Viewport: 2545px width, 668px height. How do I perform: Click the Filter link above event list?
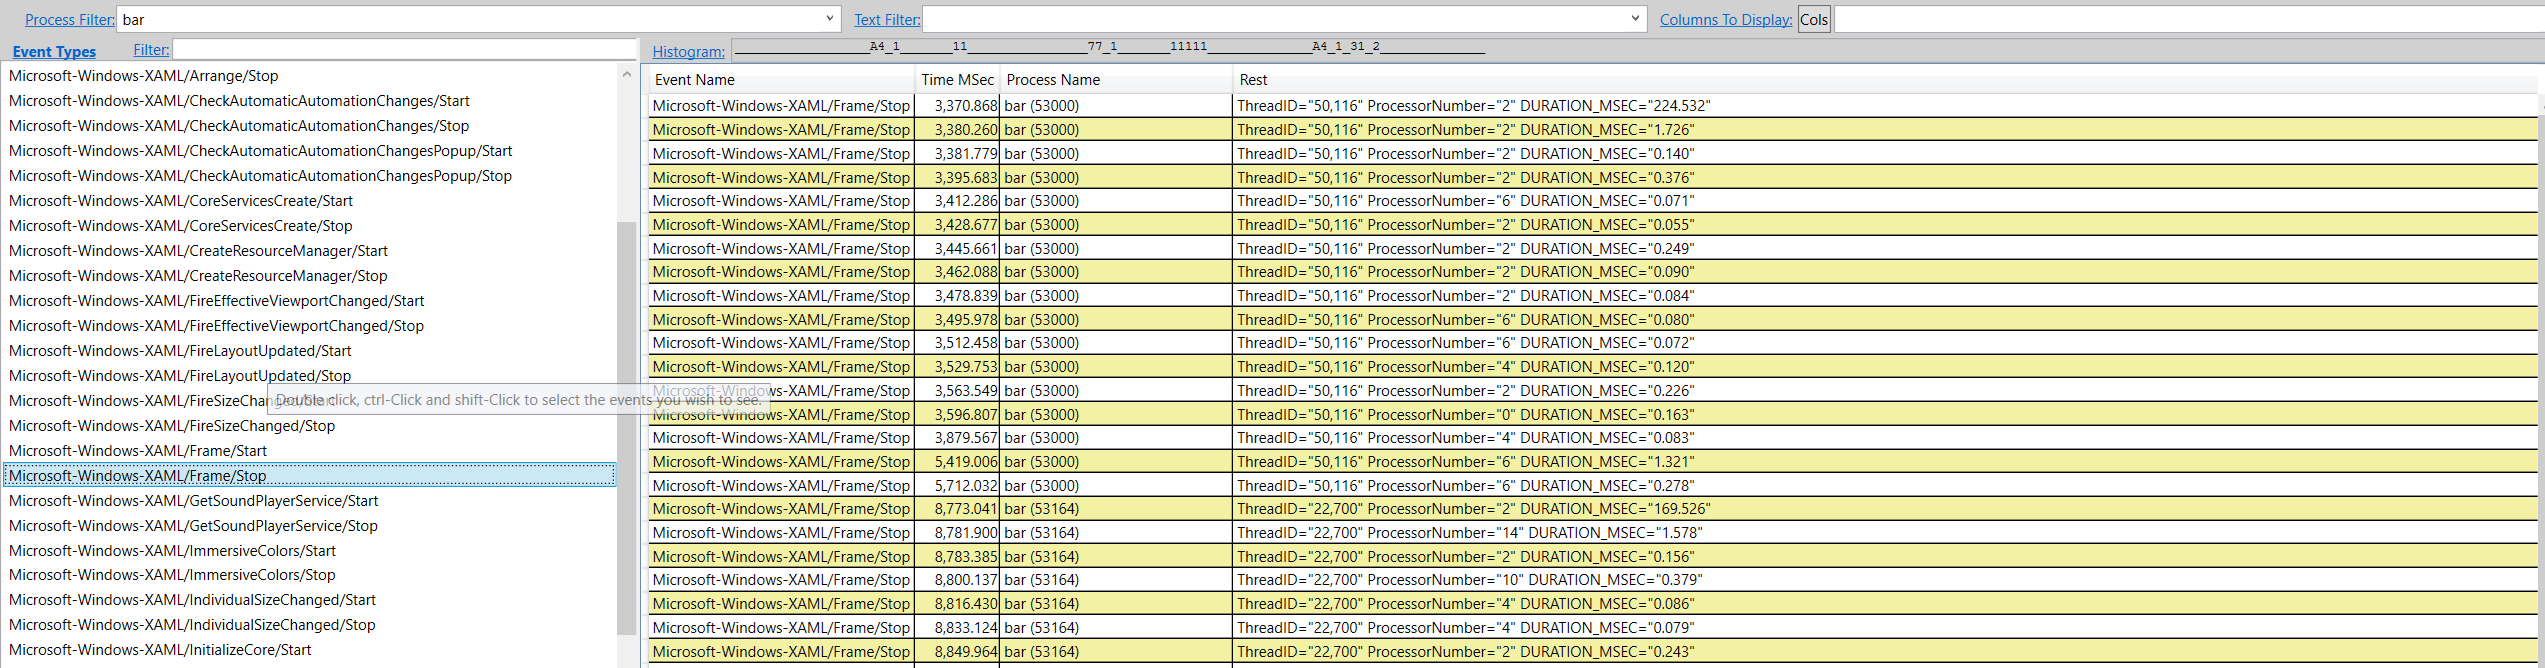(151, 50)
